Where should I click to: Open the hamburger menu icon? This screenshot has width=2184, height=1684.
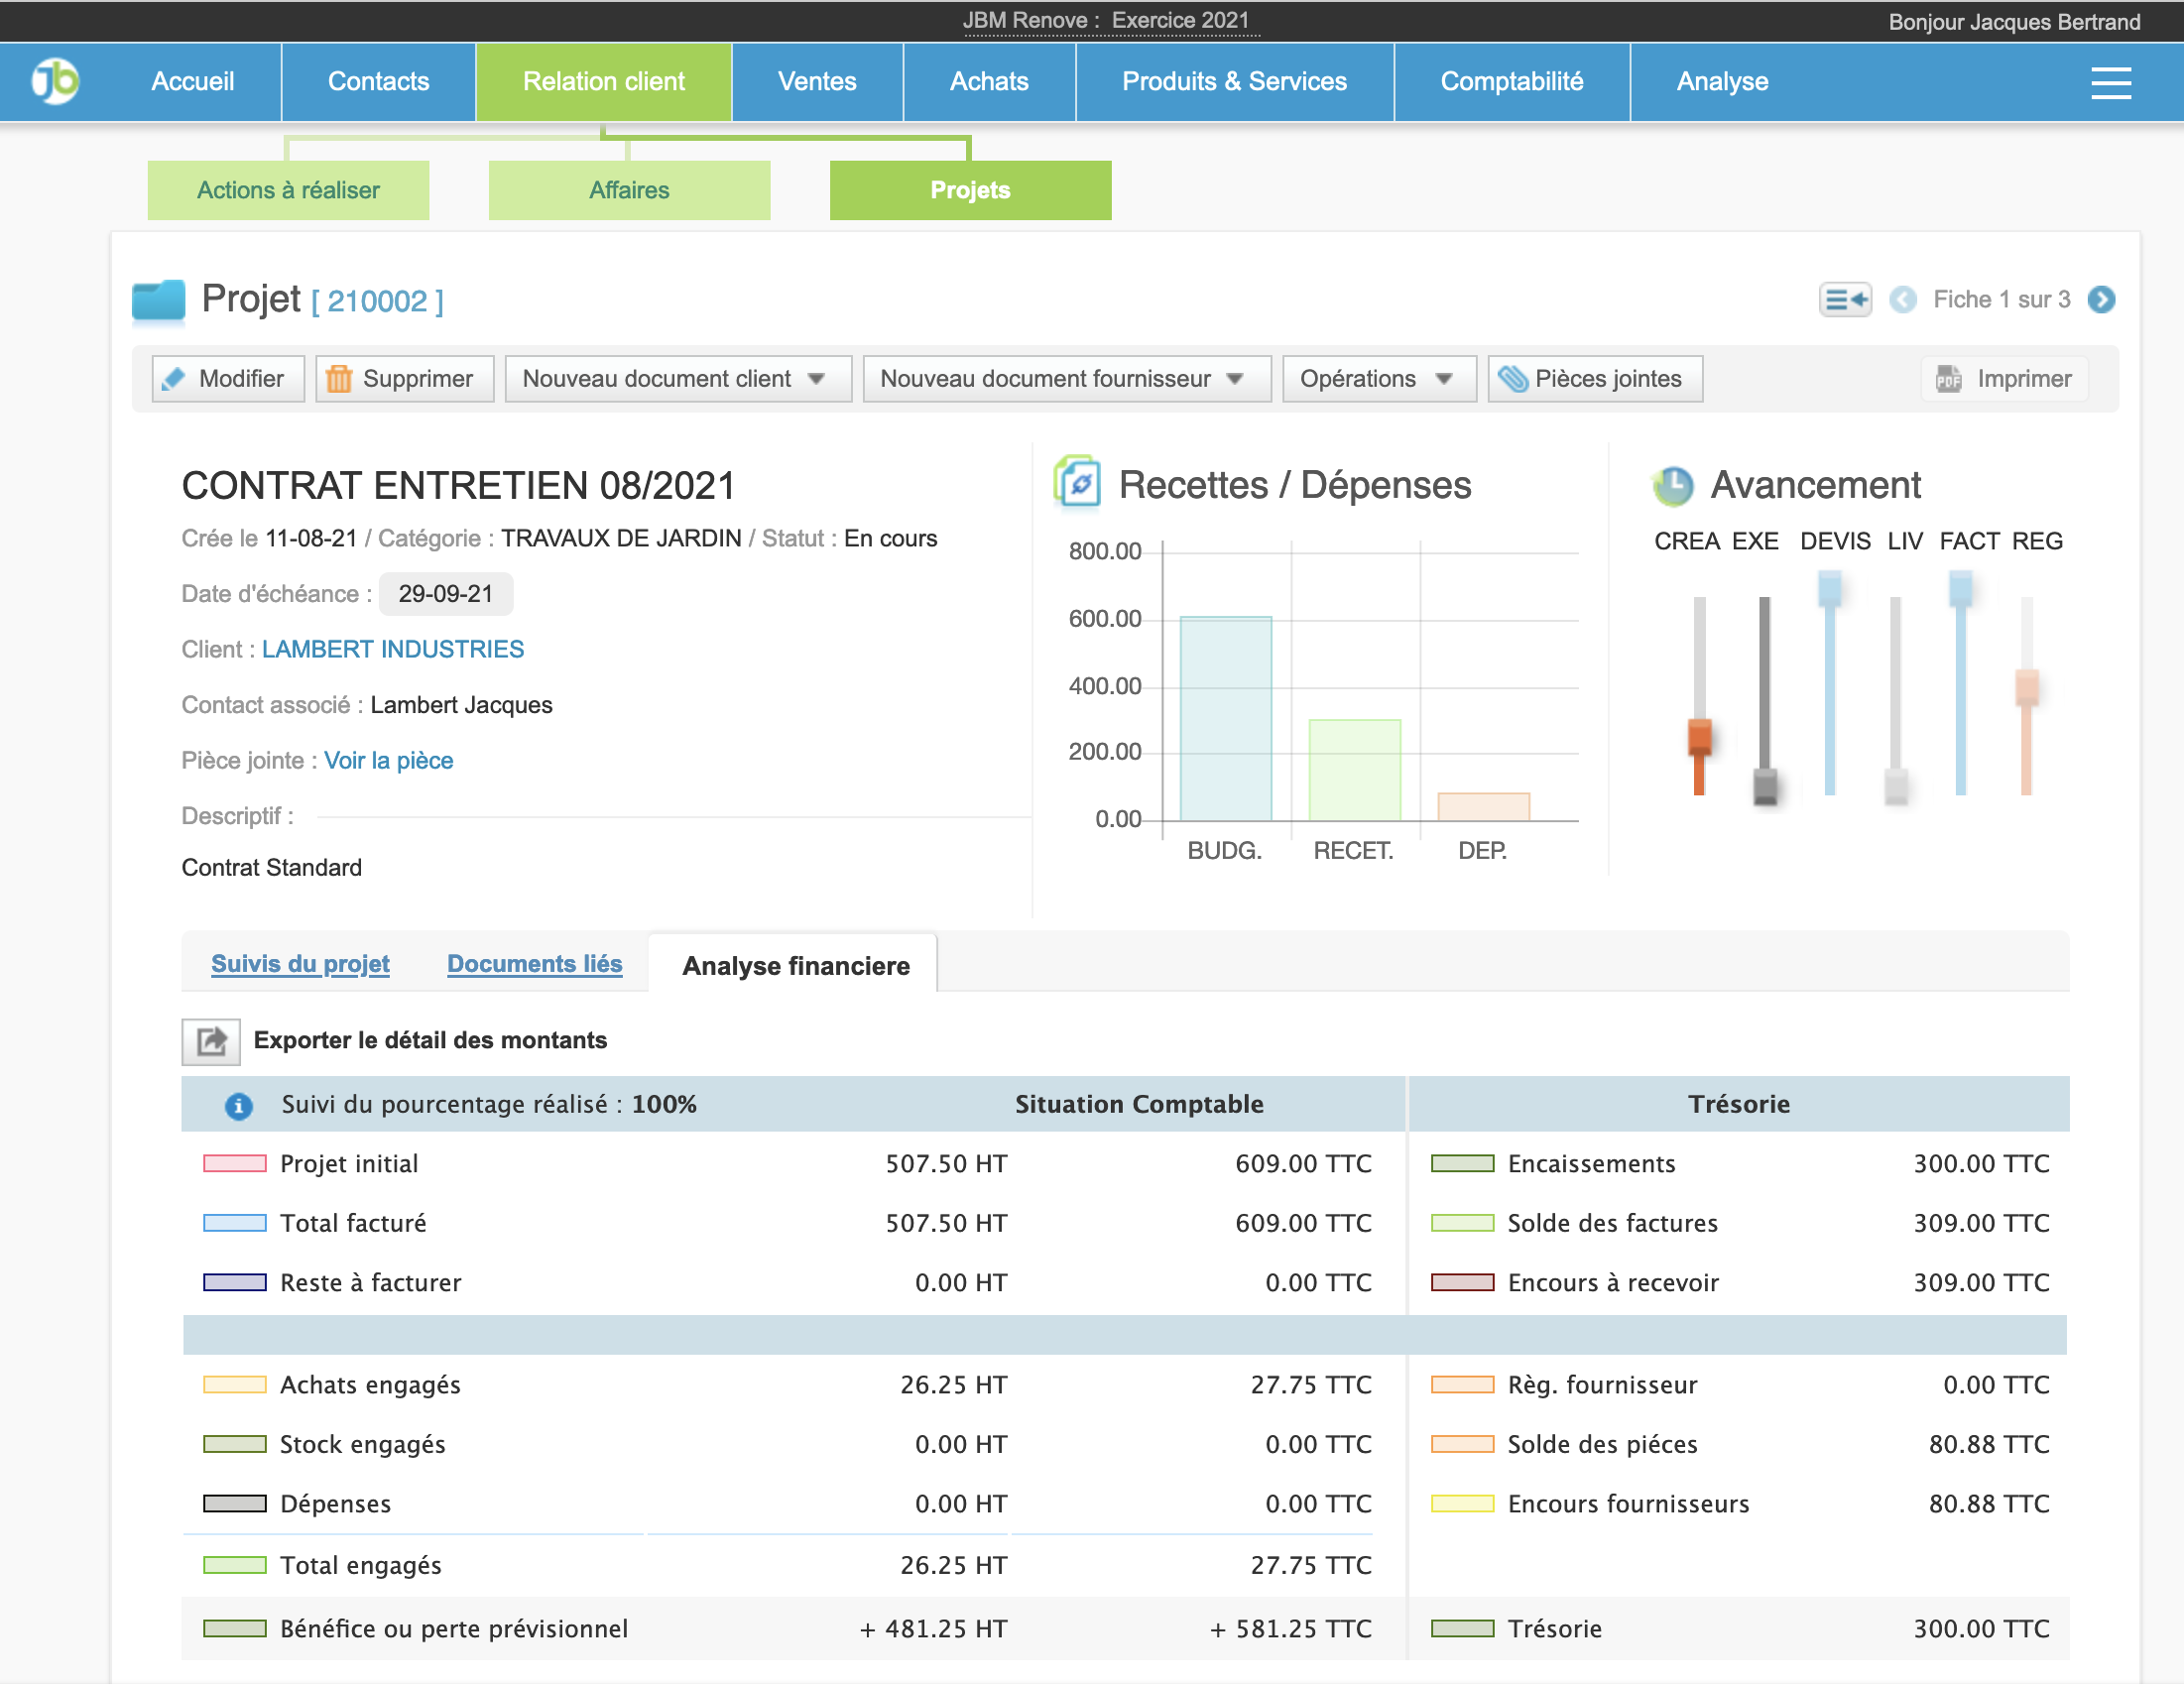click(x=2110, y=82)
